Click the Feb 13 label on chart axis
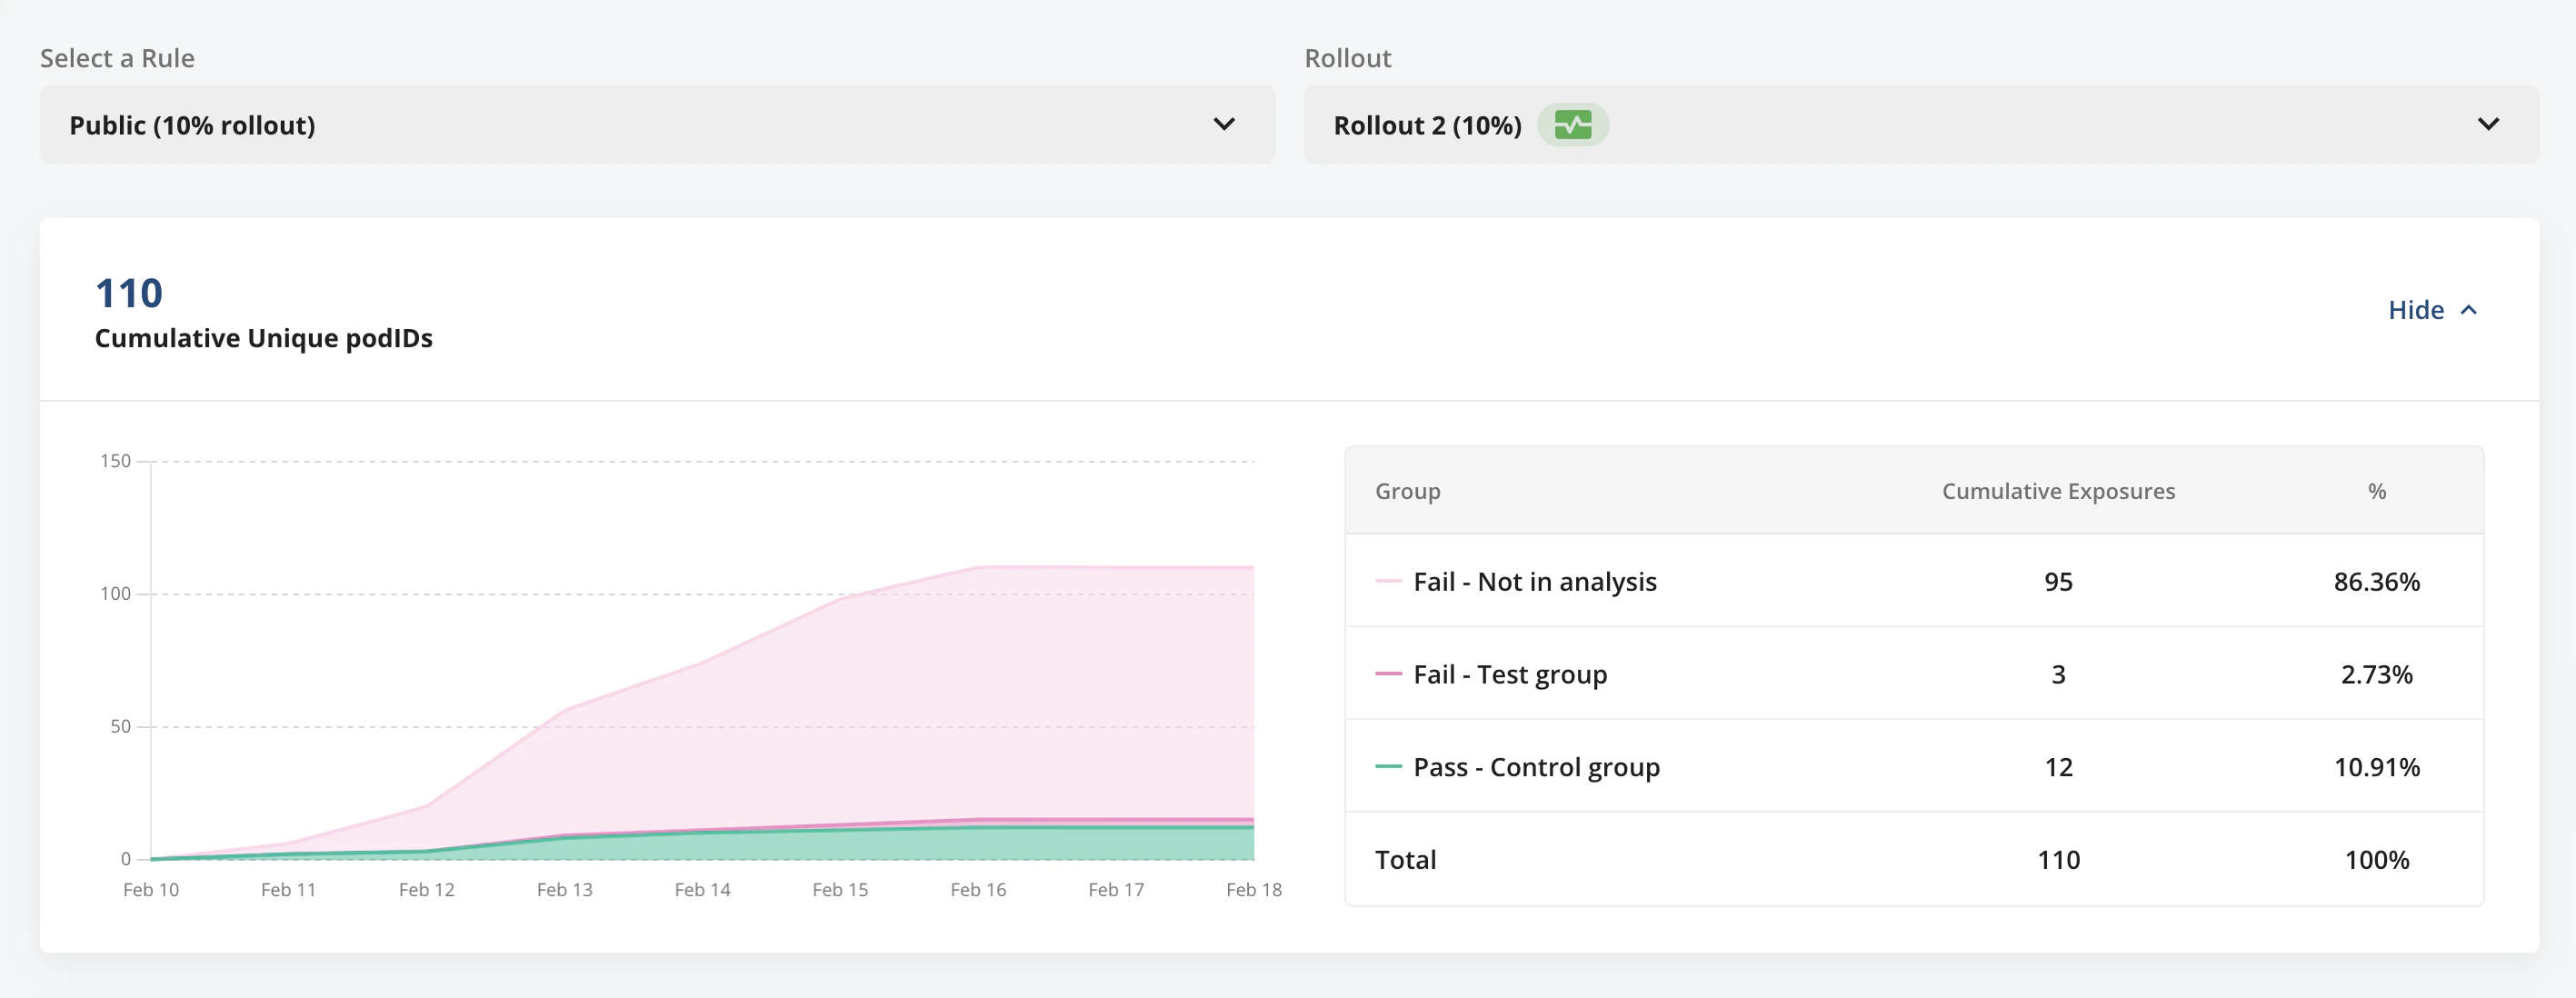 (564, 889)
